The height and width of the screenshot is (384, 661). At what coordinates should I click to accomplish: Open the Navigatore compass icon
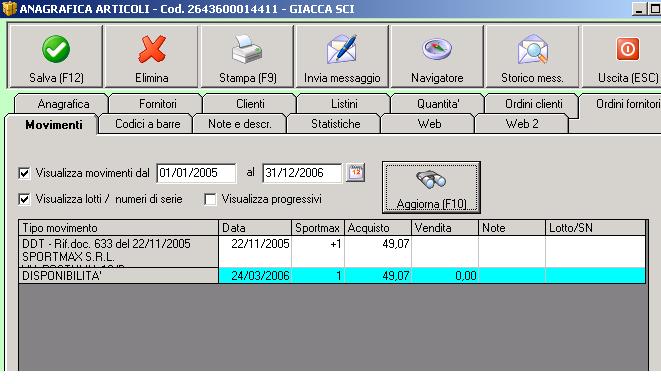pos(437,49)
